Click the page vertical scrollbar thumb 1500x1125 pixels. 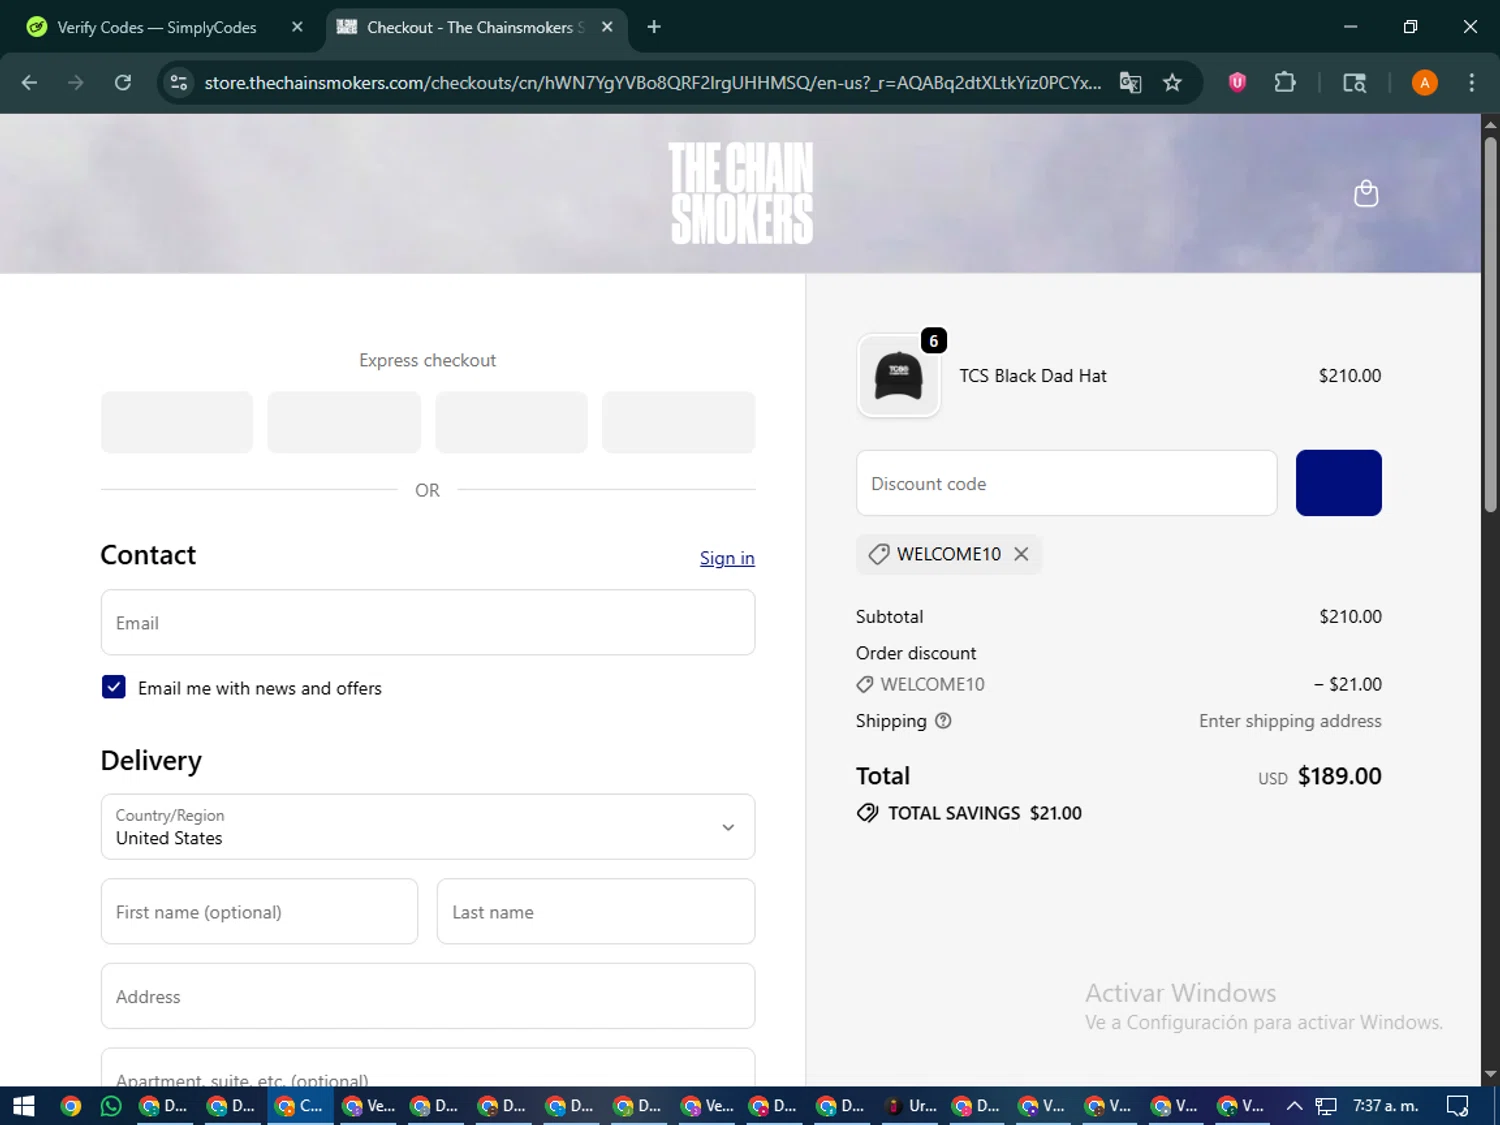pyautogui.click(x=1490, y=325)
